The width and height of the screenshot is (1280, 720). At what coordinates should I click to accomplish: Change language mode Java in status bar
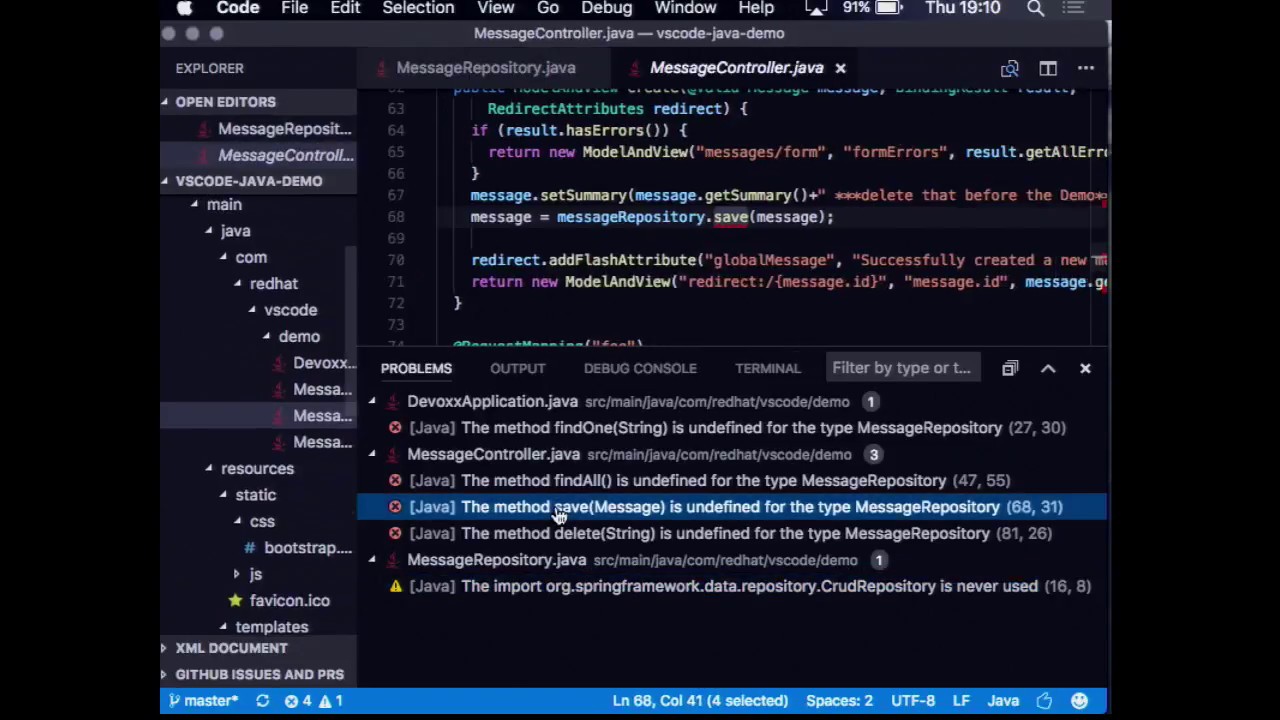coord(1003,701)
